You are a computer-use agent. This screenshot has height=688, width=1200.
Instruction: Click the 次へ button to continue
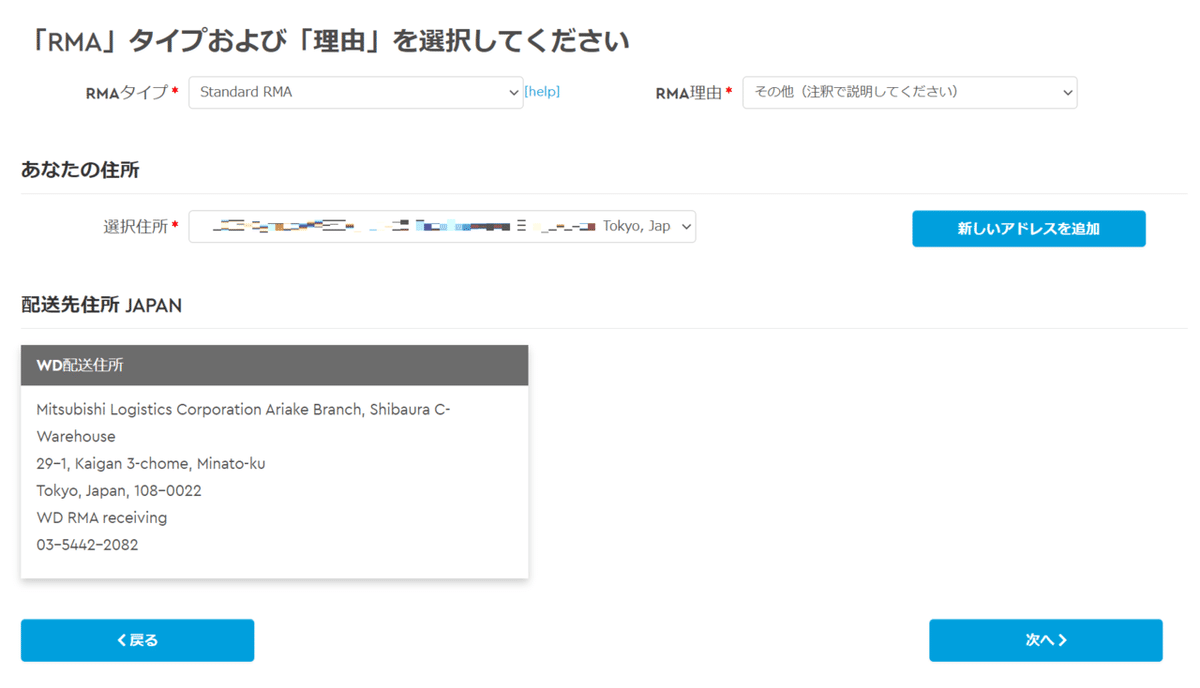click(1045, 640)
